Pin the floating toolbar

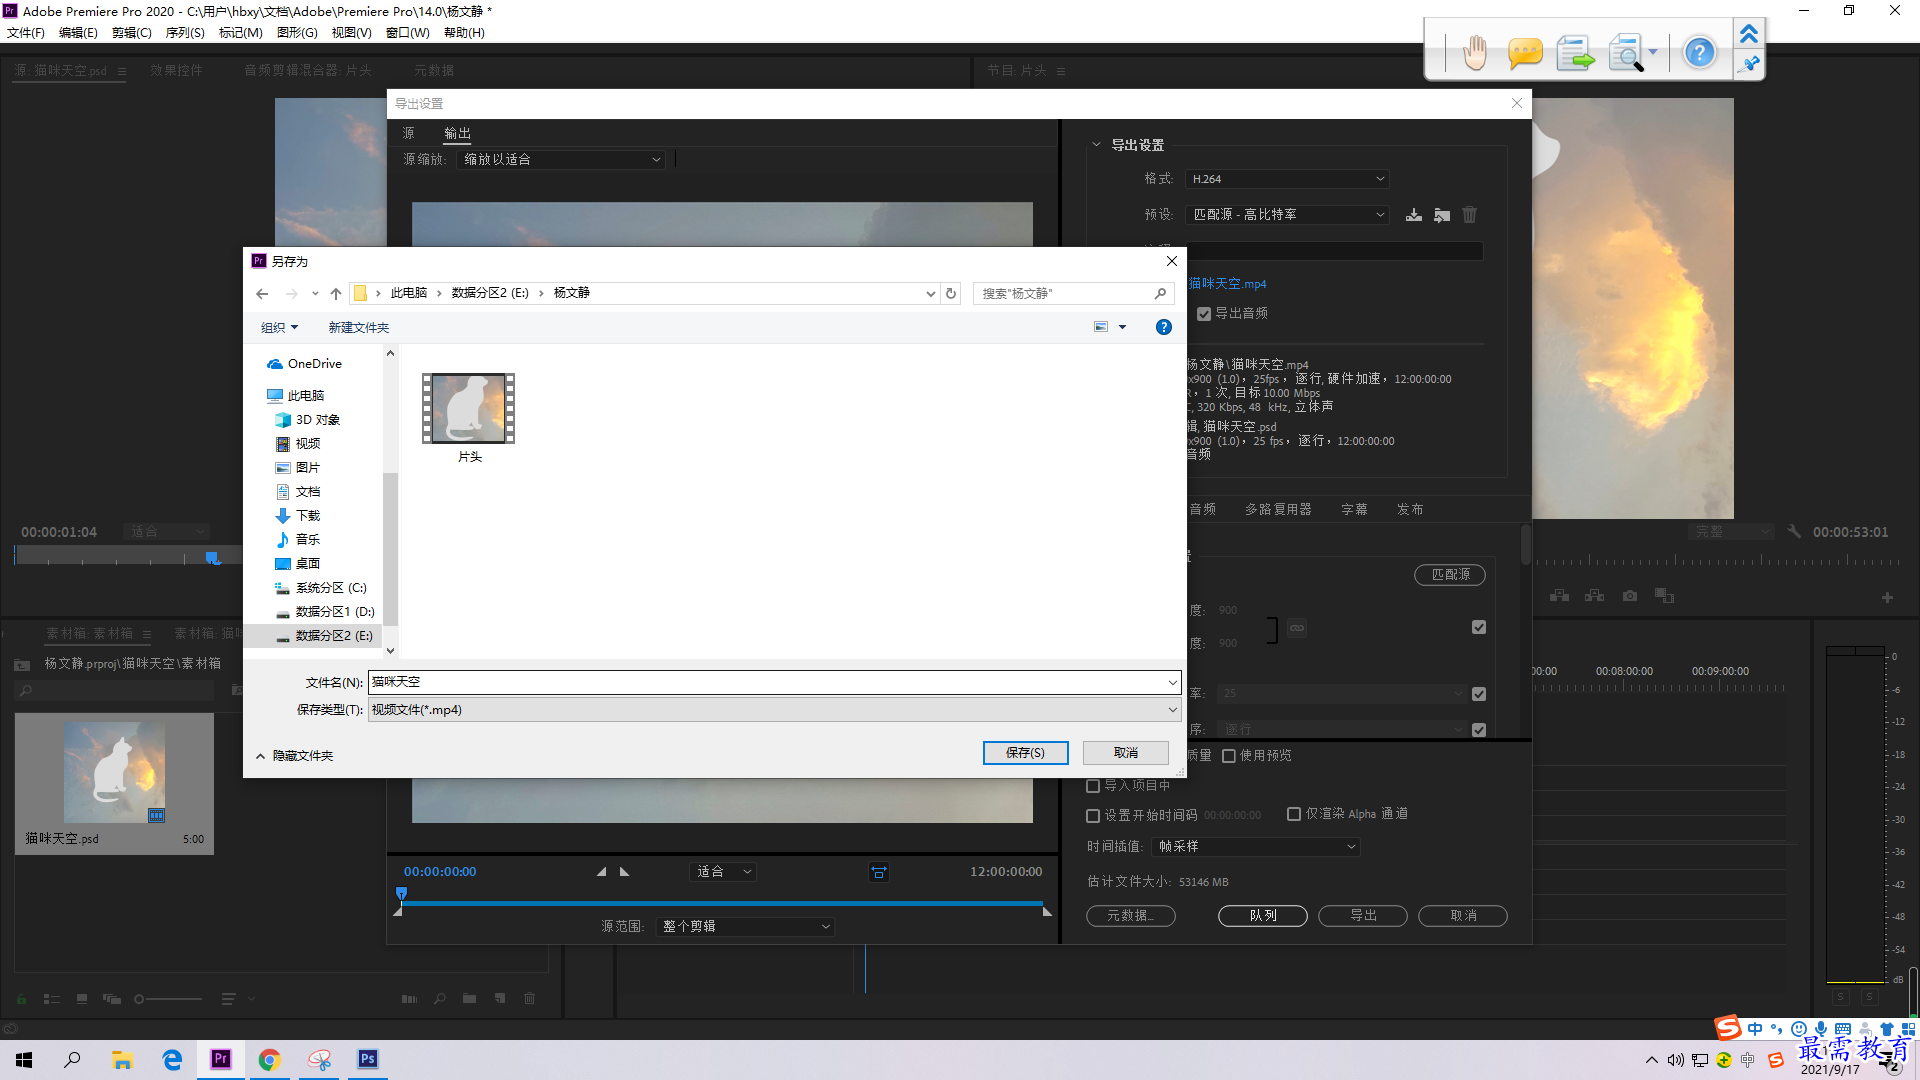click(1749, 64)
